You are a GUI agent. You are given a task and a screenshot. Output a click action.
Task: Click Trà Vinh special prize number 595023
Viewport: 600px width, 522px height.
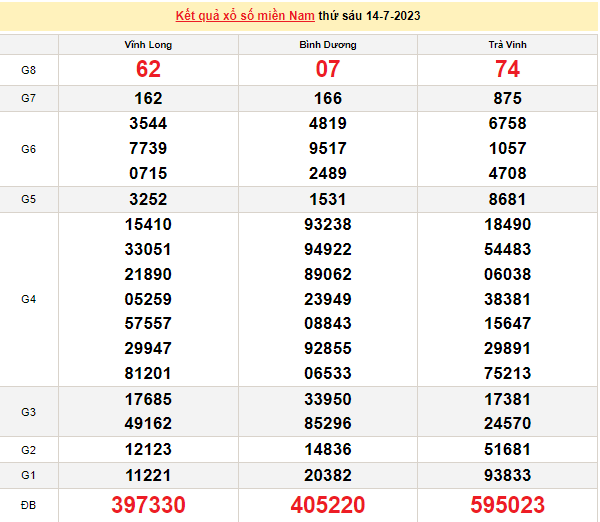click(x=508, y=505)
